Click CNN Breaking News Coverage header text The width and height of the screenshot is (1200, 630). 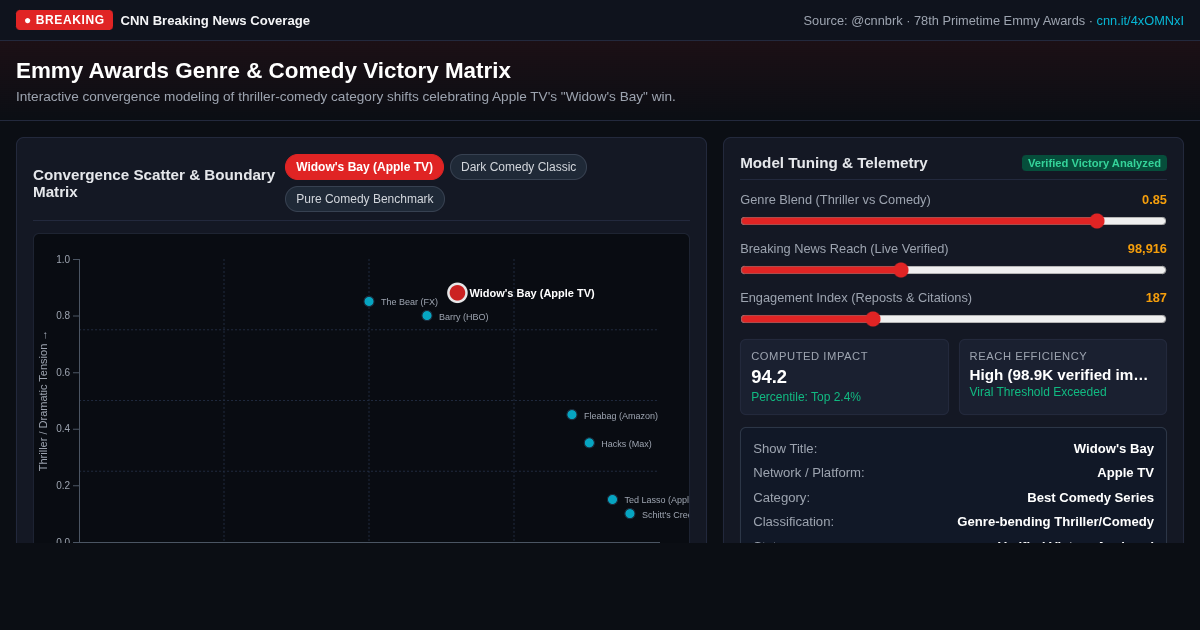pyautogui.click(x=215, y=20)
